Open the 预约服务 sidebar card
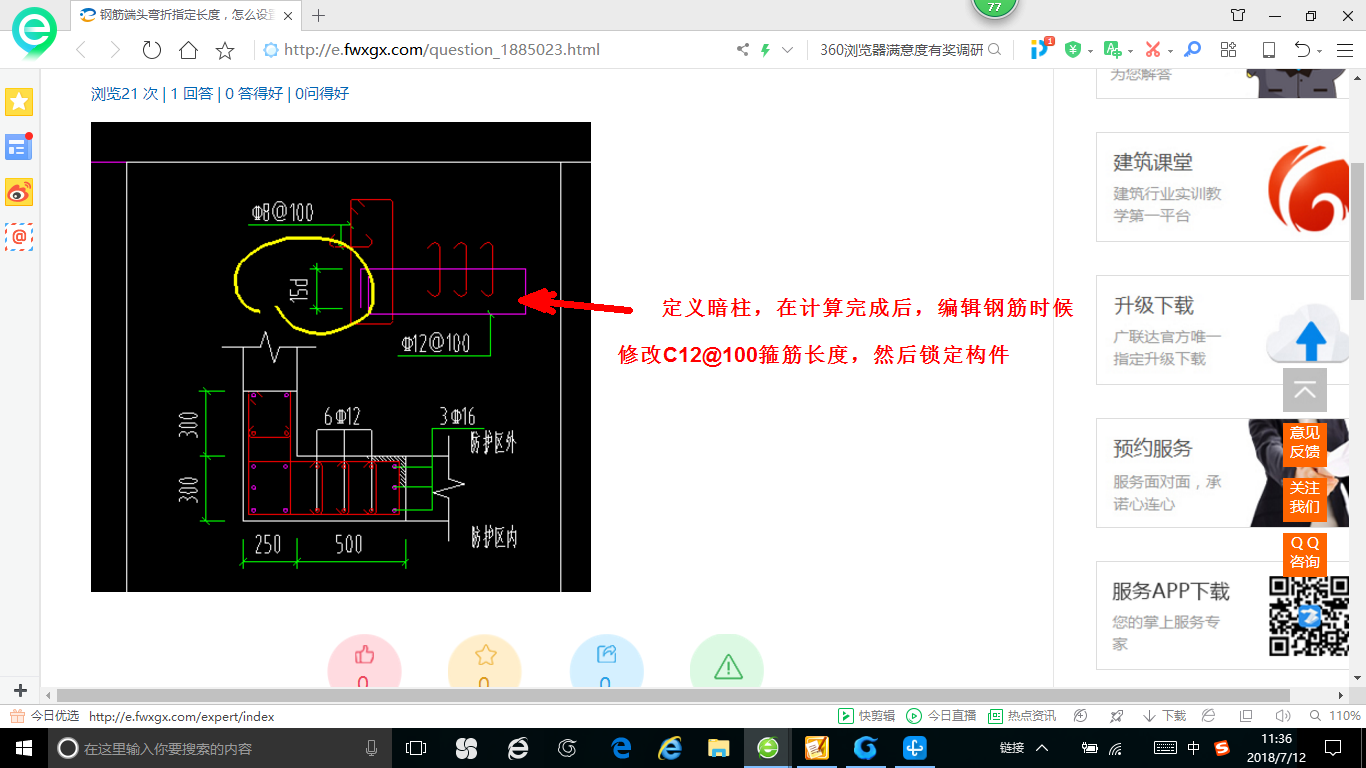The width and height of the screenshot is (1366, 768). tap(1222, 473)
